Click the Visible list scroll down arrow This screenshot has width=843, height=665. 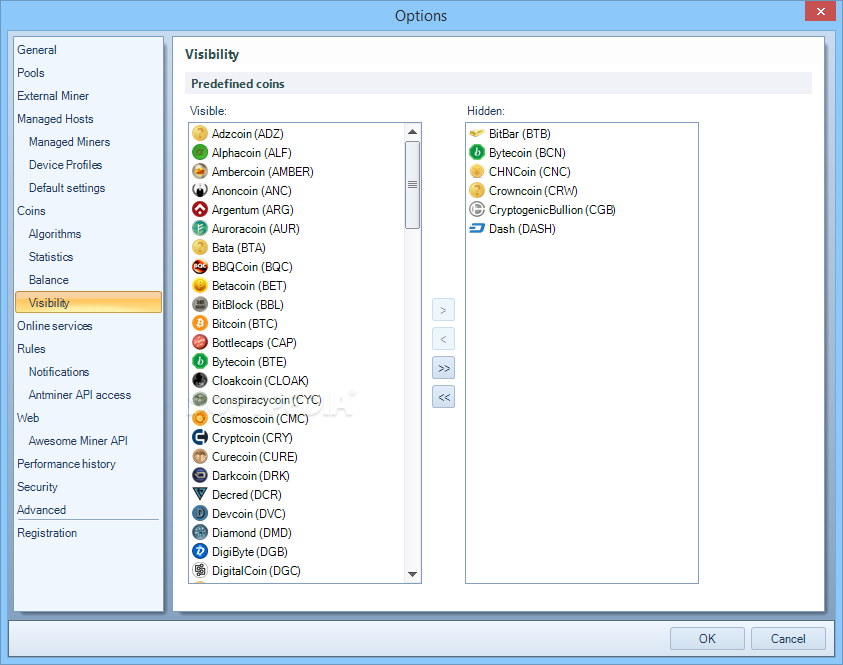pyautogui.click(x=412, y=574)
